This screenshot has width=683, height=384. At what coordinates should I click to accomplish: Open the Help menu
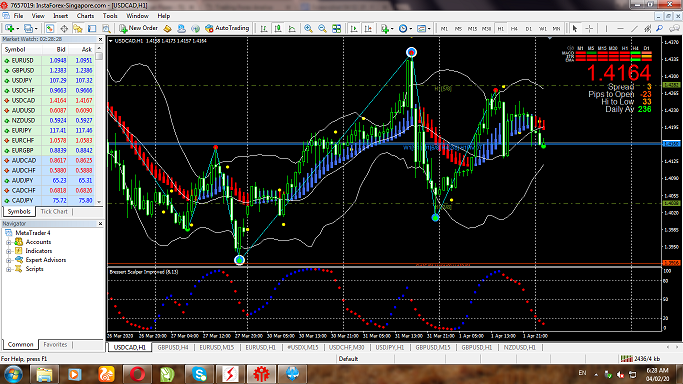pos(164,16)
